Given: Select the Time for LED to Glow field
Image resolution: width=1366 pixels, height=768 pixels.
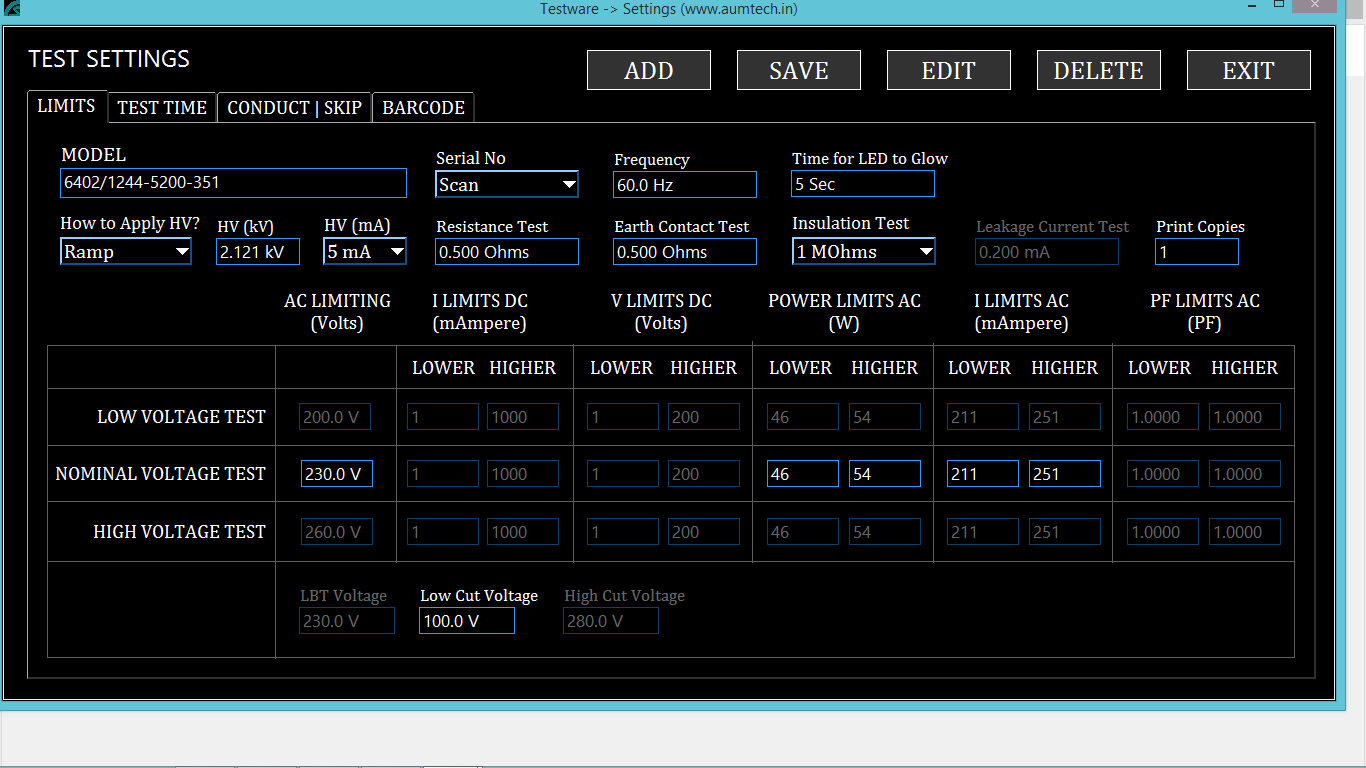Looking at the screenshot, I should pyautogui.click(x=862, y=184).
